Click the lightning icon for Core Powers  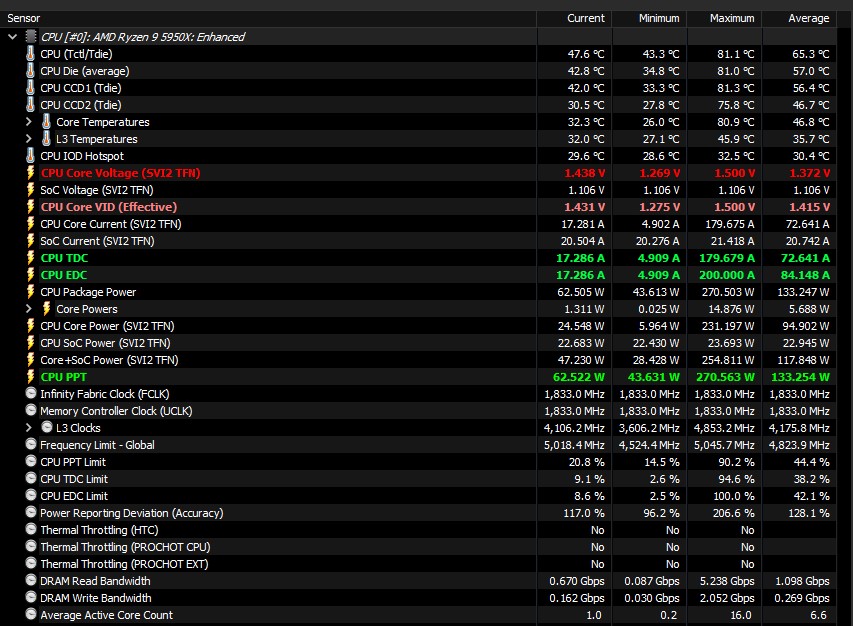click(x=46, y=308)
